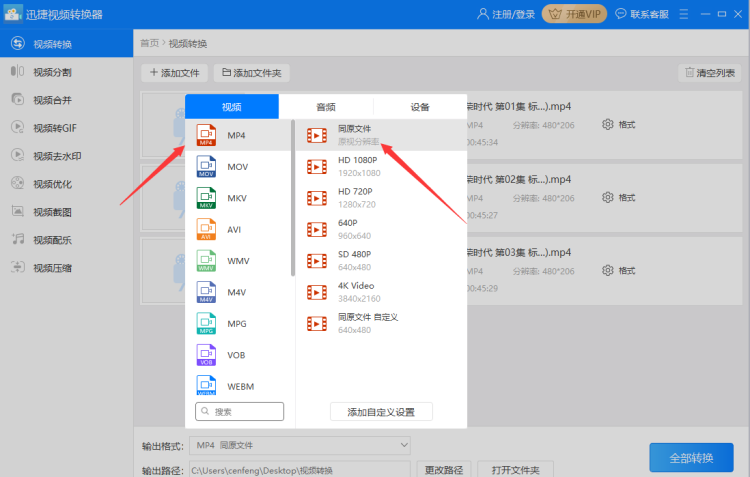The width and height of the screenshot is (750, 477).
Task: Choose 同原文件 resolution preset
Action: pos(381,135)
